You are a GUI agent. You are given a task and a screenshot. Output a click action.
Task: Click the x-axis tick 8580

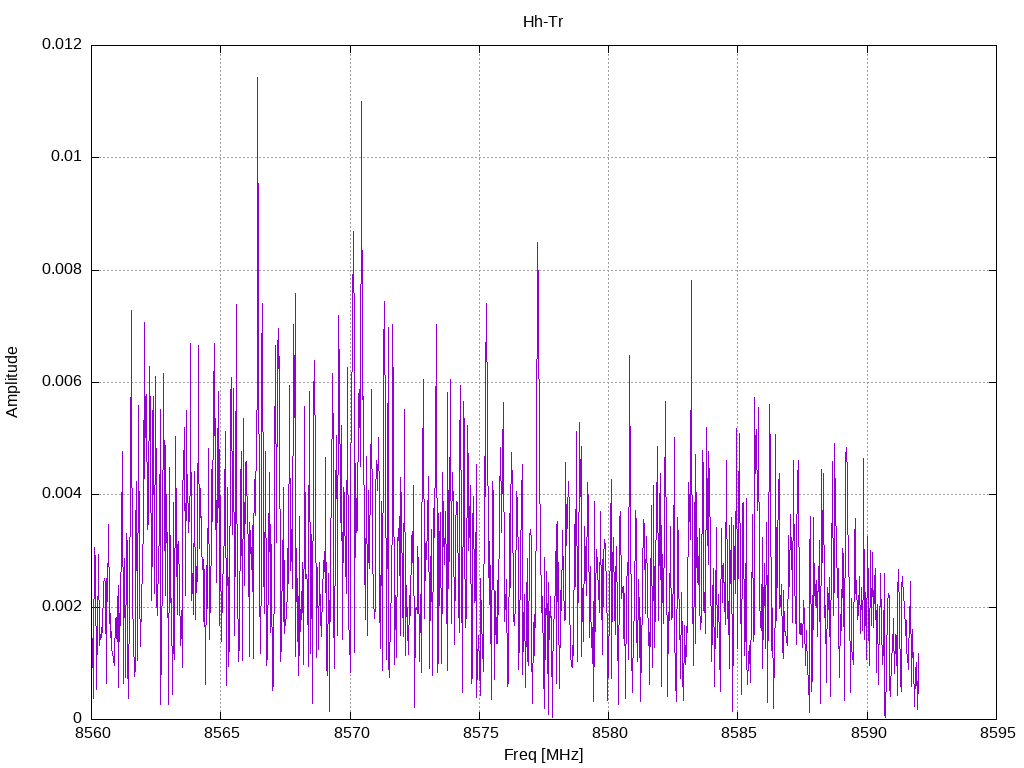(x=609, y=733)
